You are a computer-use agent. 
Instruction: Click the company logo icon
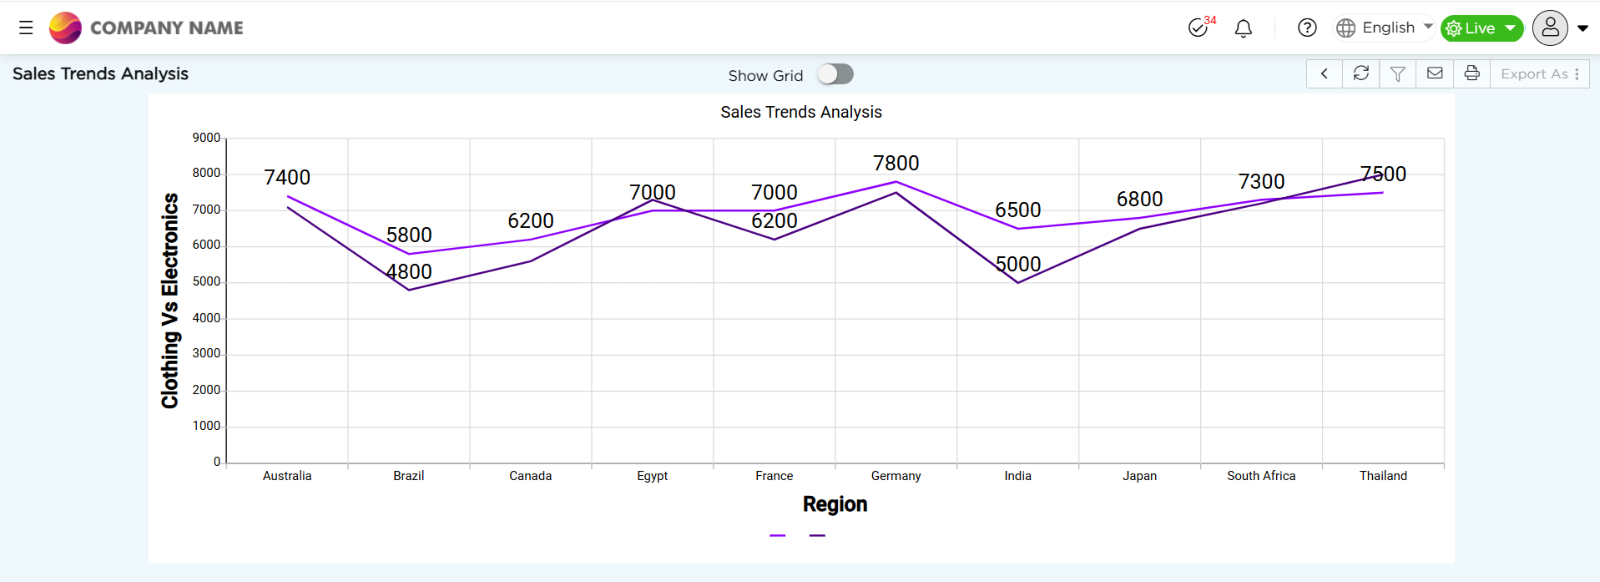pyautogui.click(x=65, y=28)
